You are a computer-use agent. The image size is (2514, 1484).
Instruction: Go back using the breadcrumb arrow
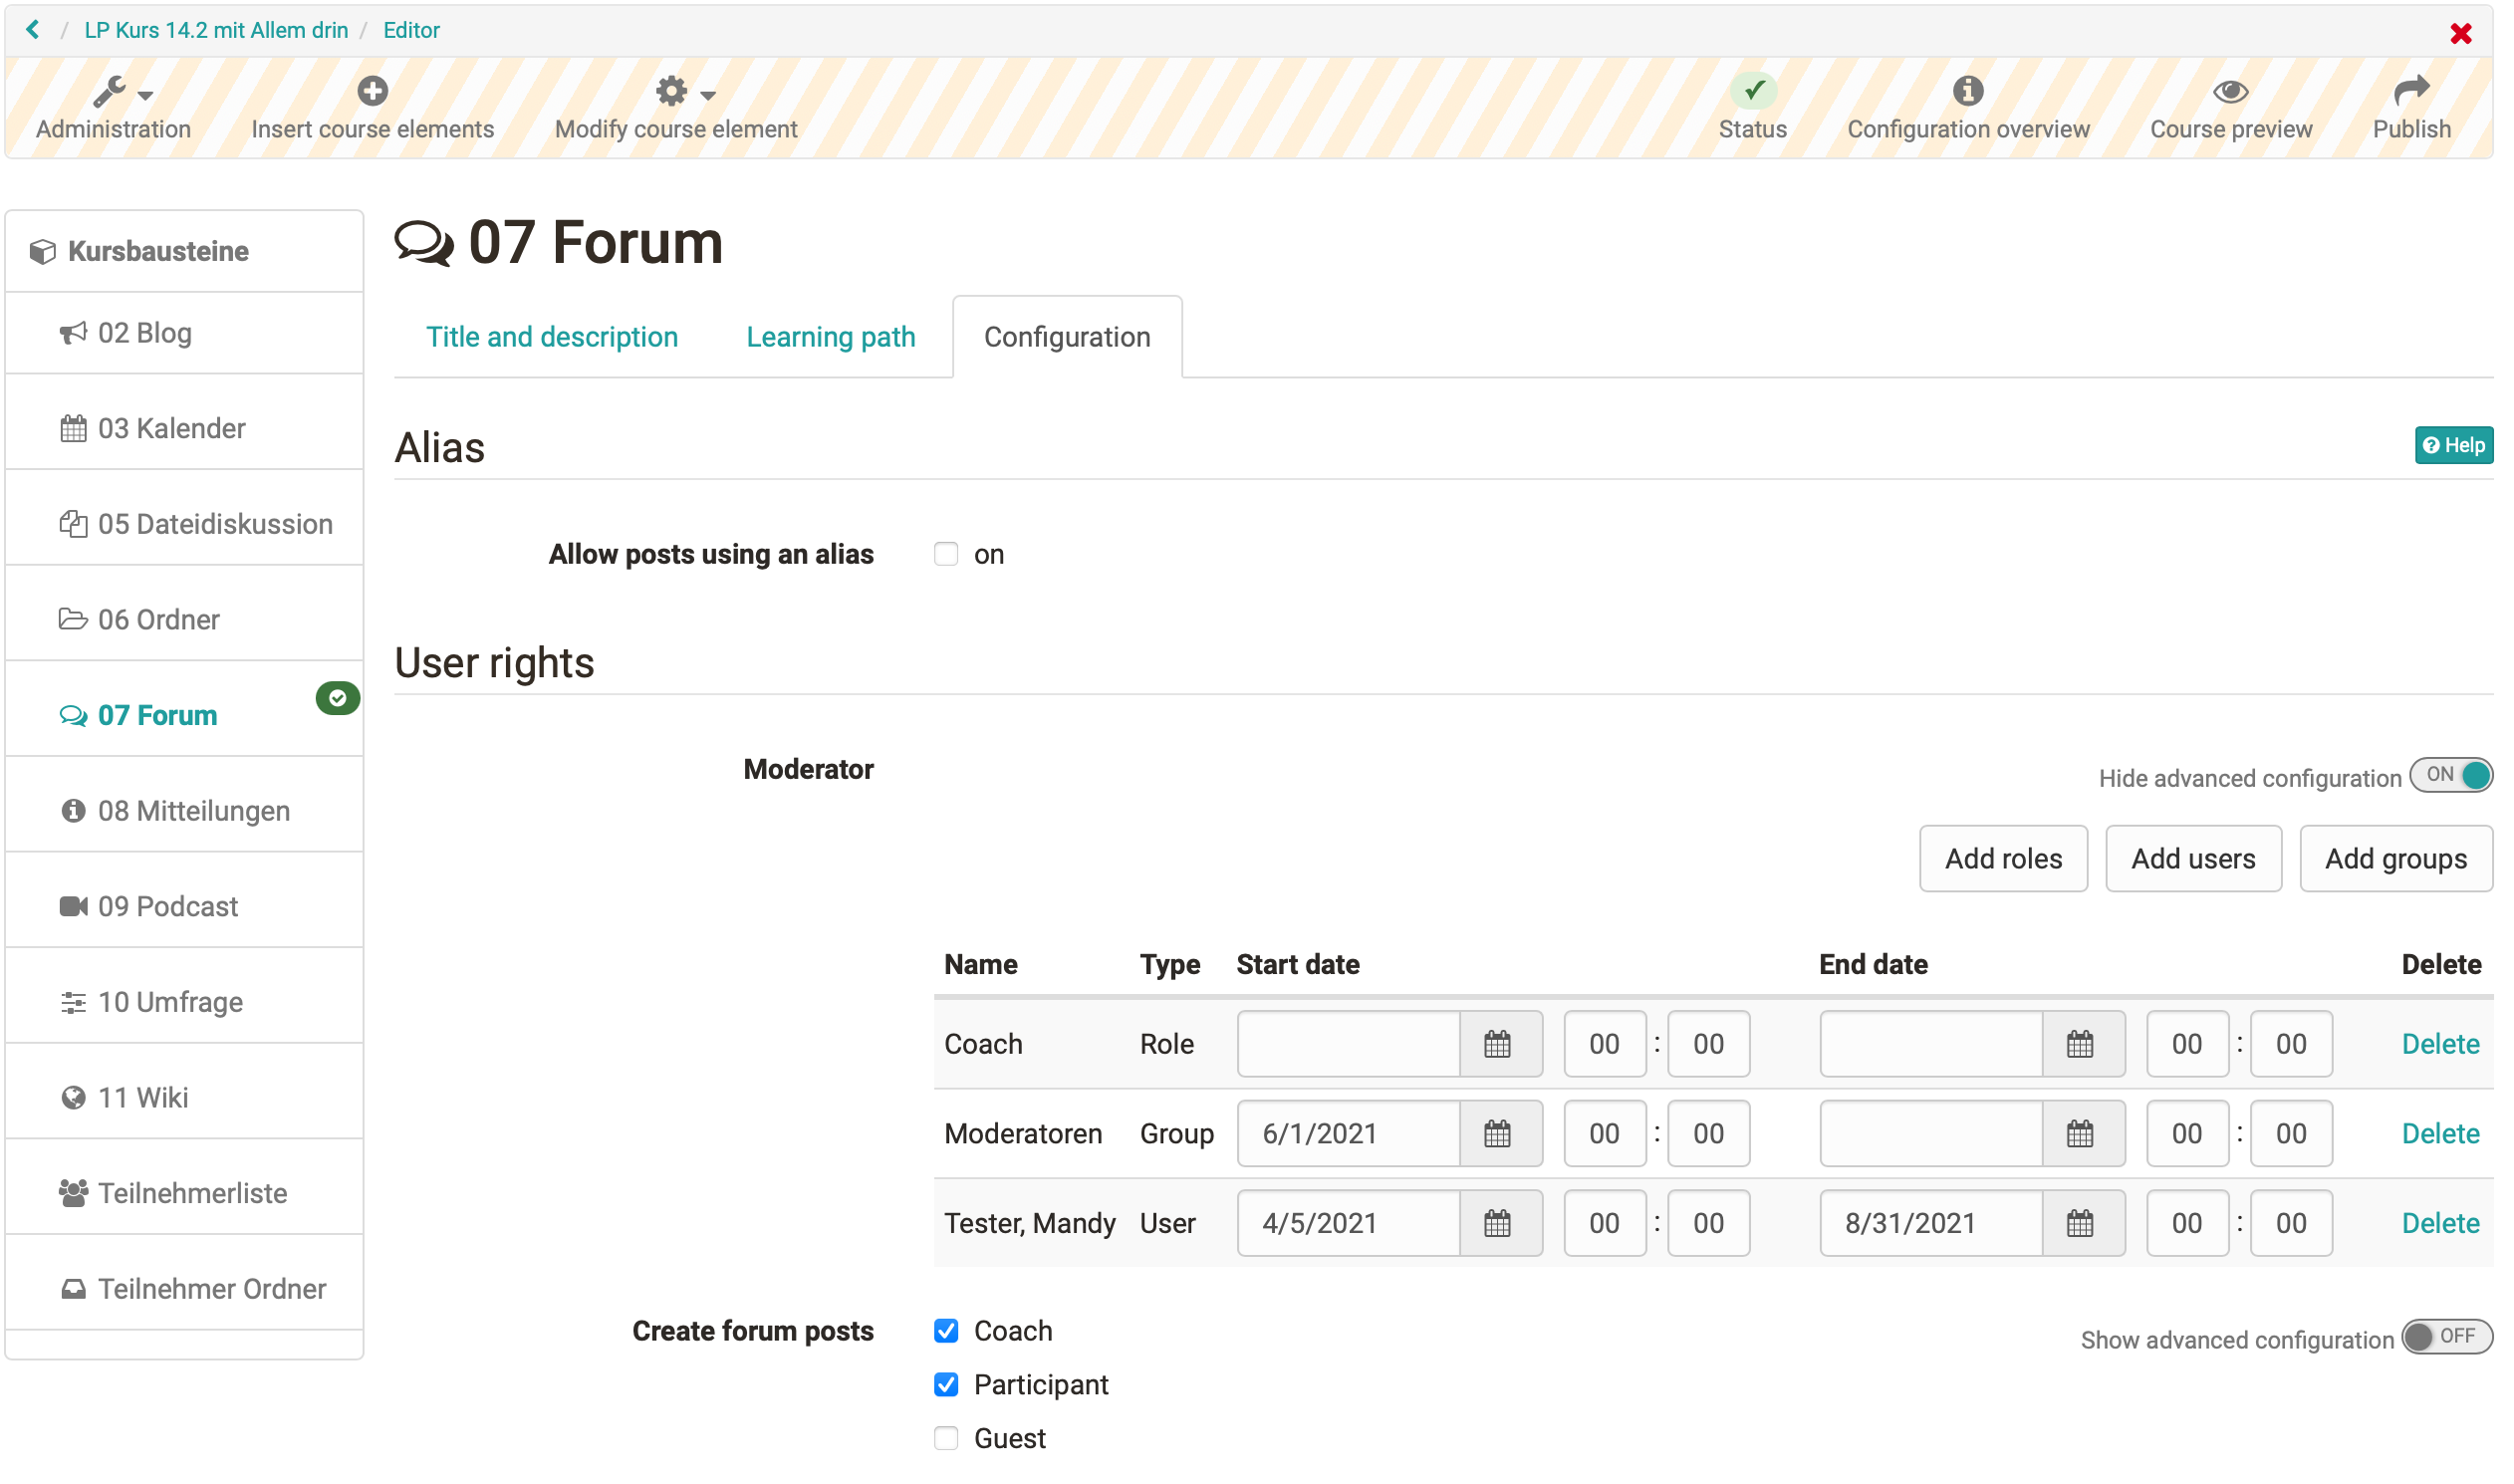click(33, 30)
